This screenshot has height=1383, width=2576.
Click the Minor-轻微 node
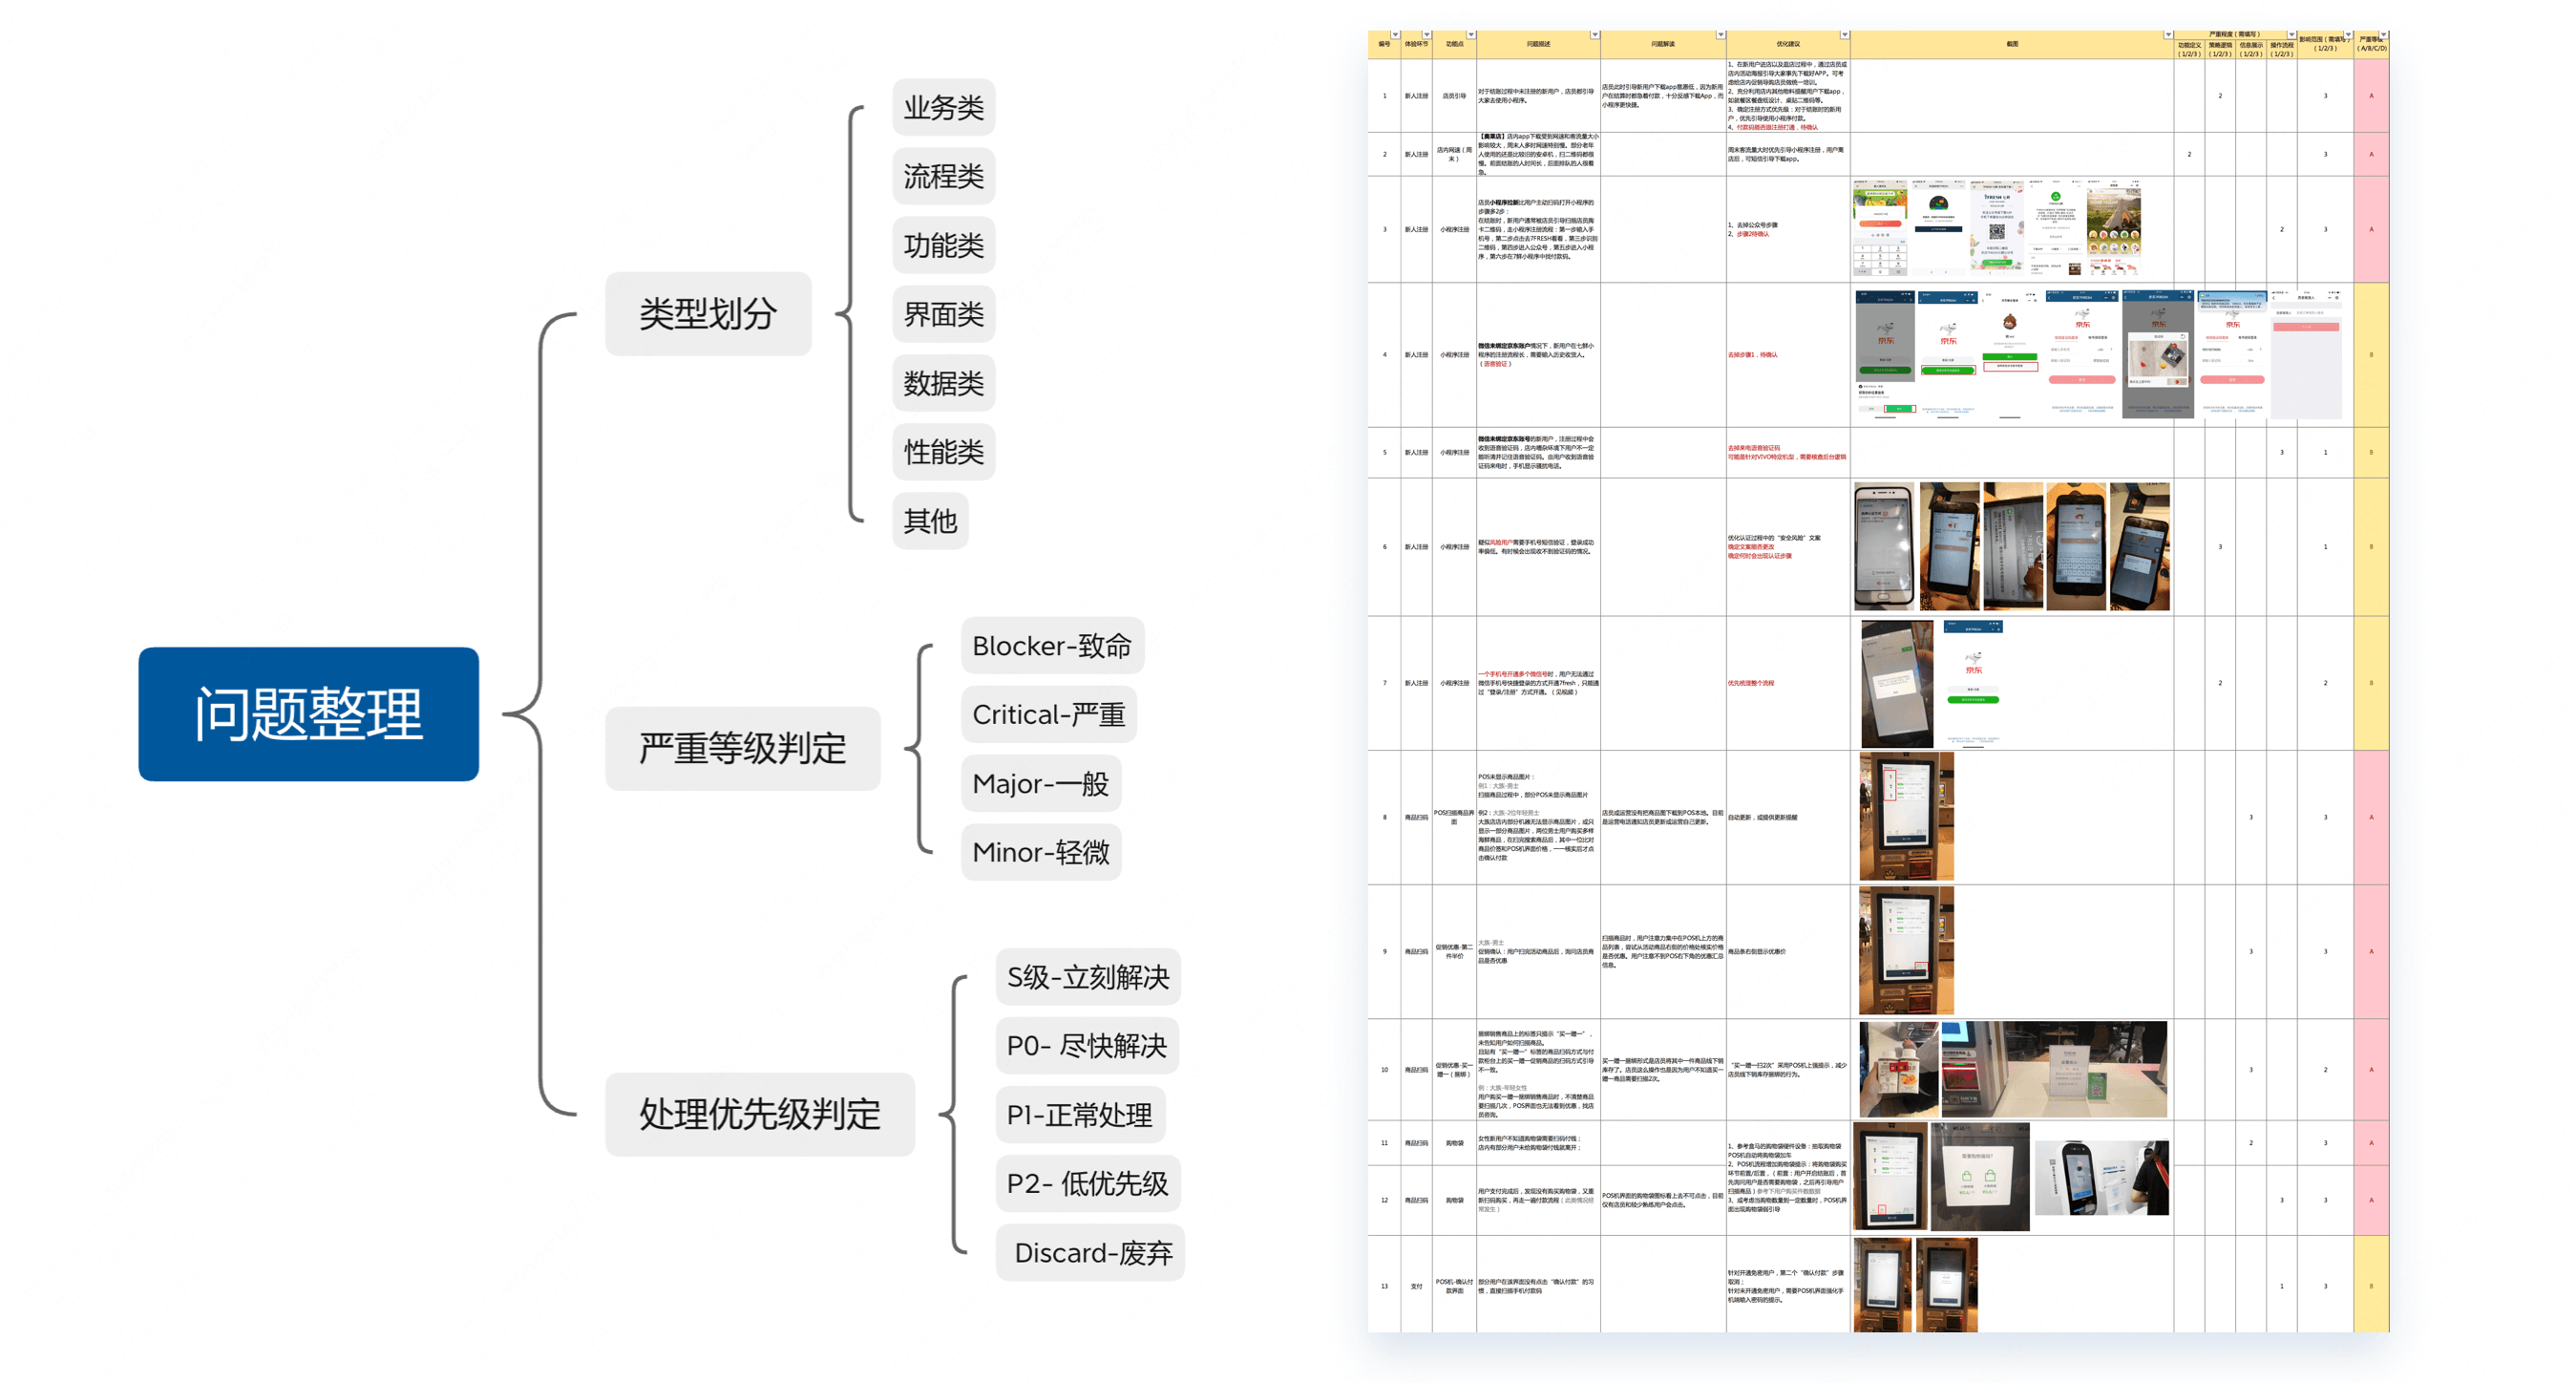click(x=1040, y=852)
